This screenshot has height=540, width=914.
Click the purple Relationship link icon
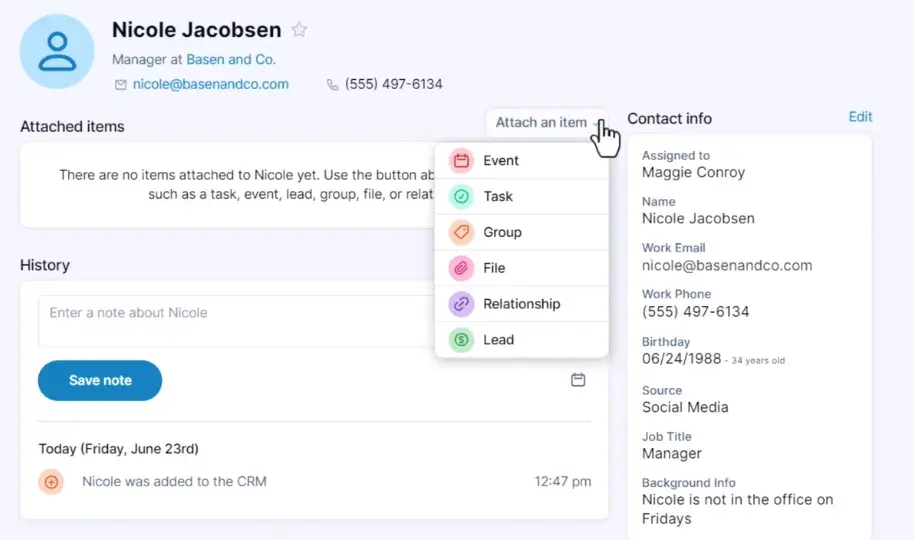click(x=461, y=304)
